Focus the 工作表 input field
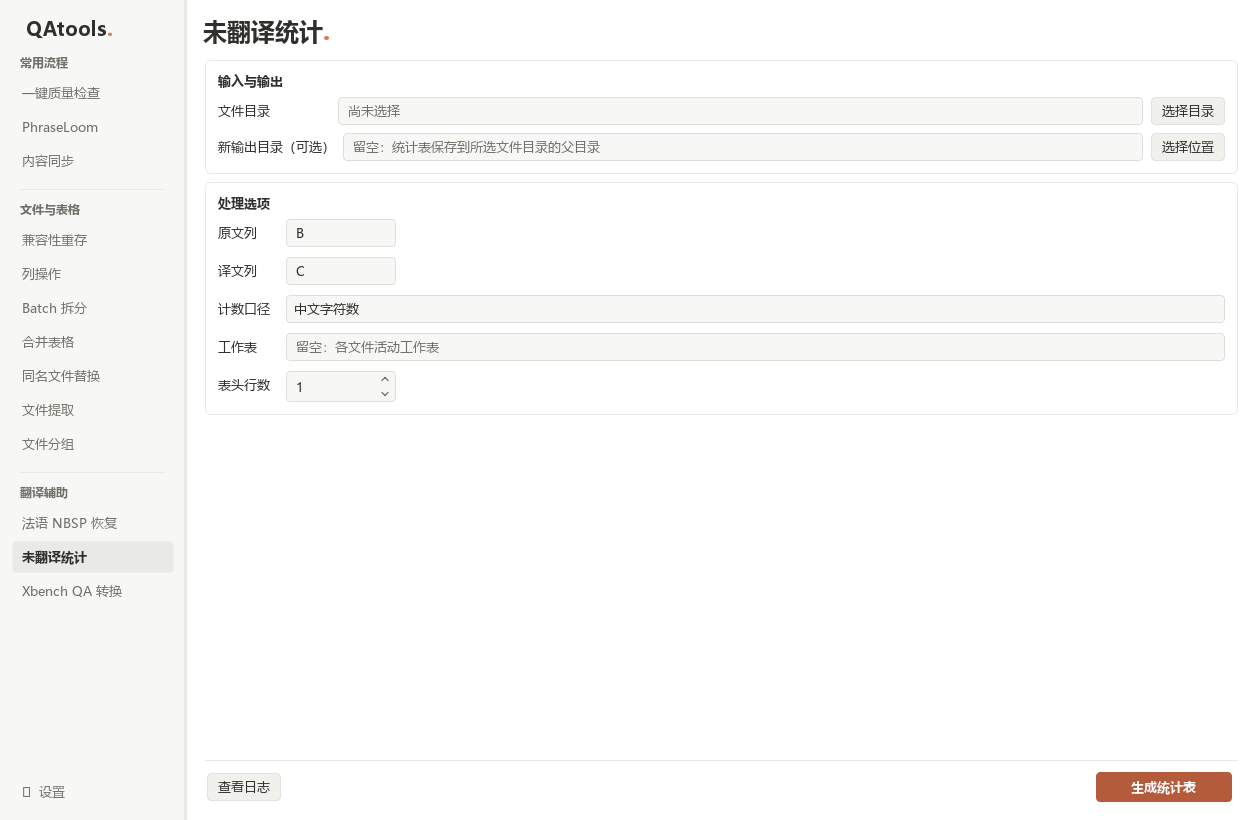 tap(755, 347)
